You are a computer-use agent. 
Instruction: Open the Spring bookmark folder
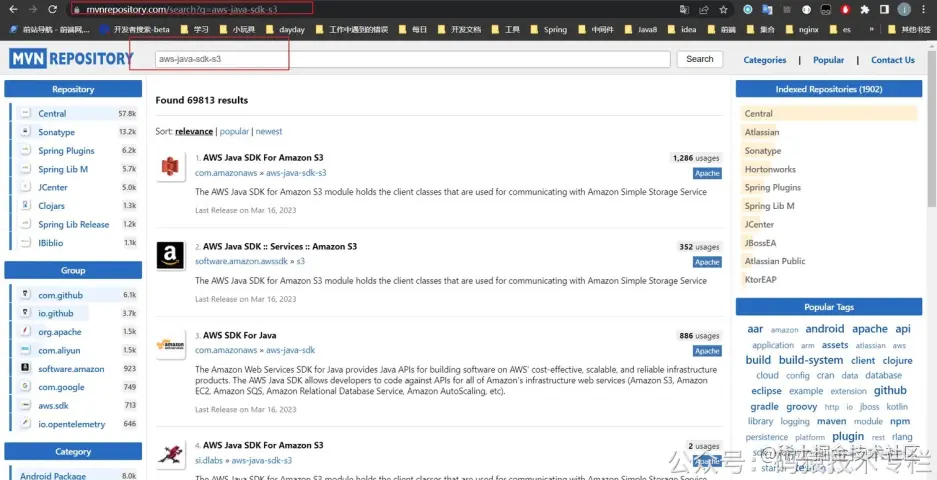pos(549,29)
